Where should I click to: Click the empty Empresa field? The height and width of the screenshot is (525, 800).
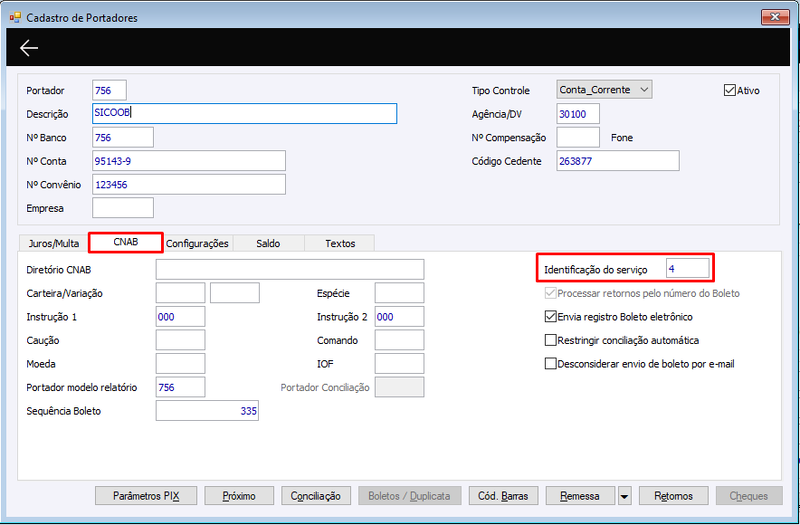point(122,208)
